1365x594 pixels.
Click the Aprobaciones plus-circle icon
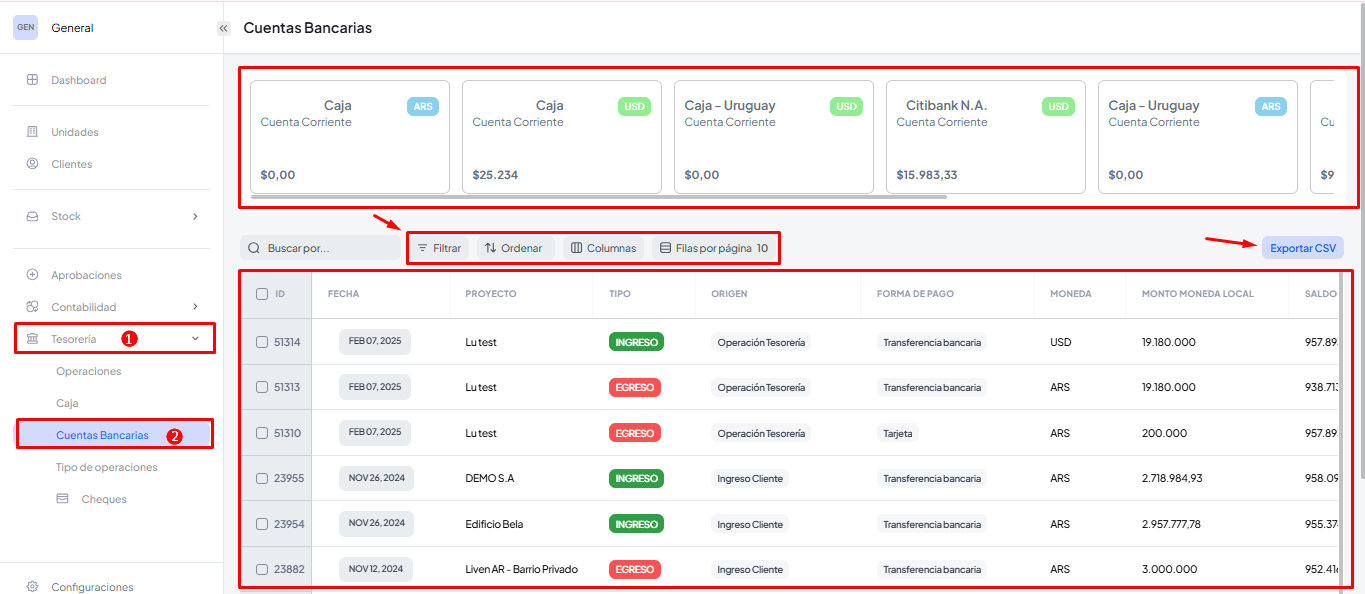pos(32,275)
